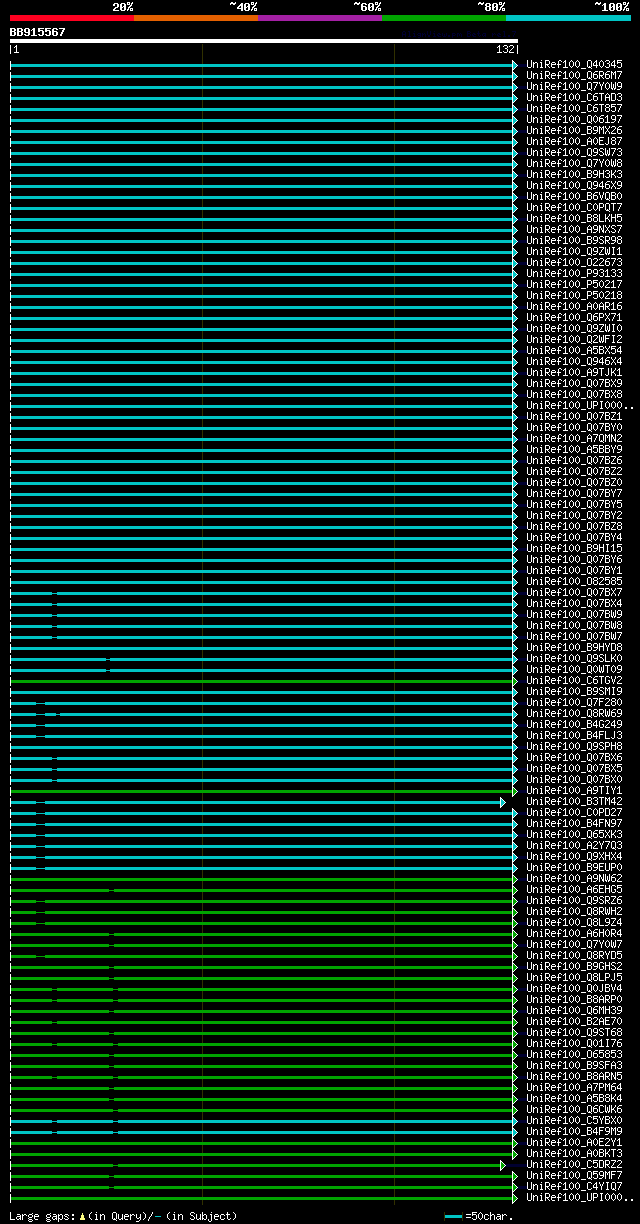Select the UniRef100_Q8L9Z4 label

[575, 922]
